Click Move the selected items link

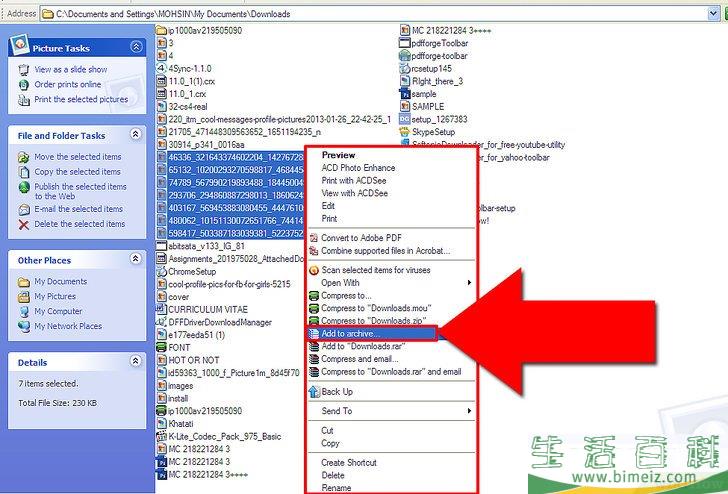pyautogui.click(x=78, y=157)
